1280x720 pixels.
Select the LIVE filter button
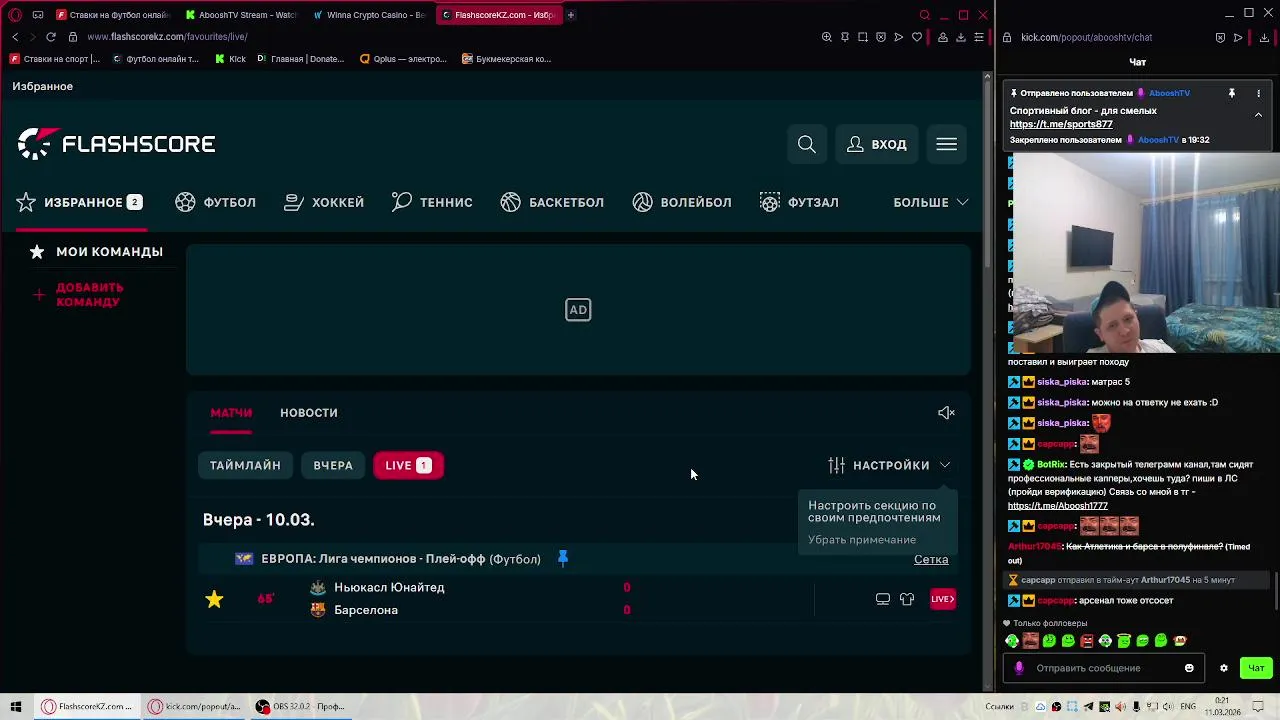[408, 465]
